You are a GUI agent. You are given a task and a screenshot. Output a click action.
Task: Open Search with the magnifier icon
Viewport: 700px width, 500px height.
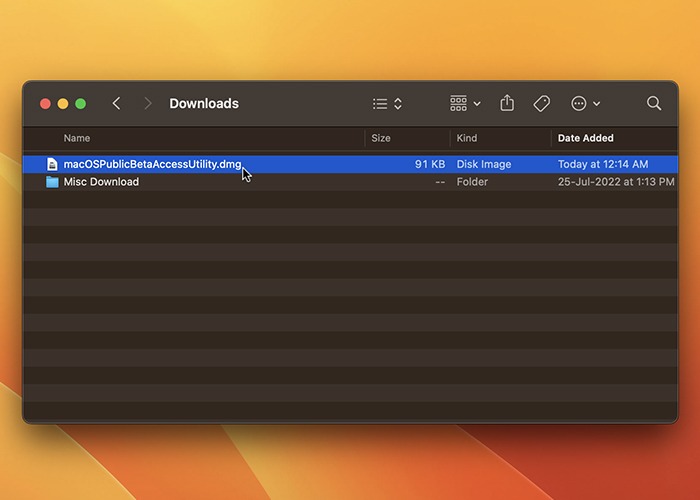click(x=654, y=103)
